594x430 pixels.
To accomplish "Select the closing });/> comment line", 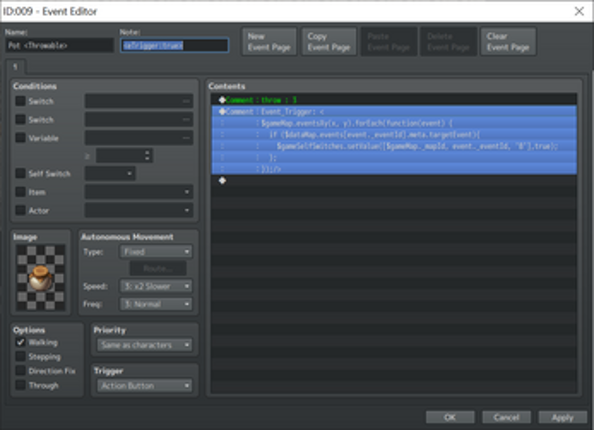I will [x=394, y=169].
